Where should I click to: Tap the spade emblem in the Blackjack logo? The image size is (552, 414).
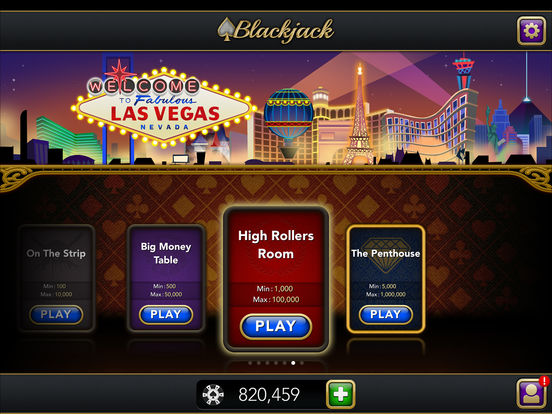click(x=226, y=29)
